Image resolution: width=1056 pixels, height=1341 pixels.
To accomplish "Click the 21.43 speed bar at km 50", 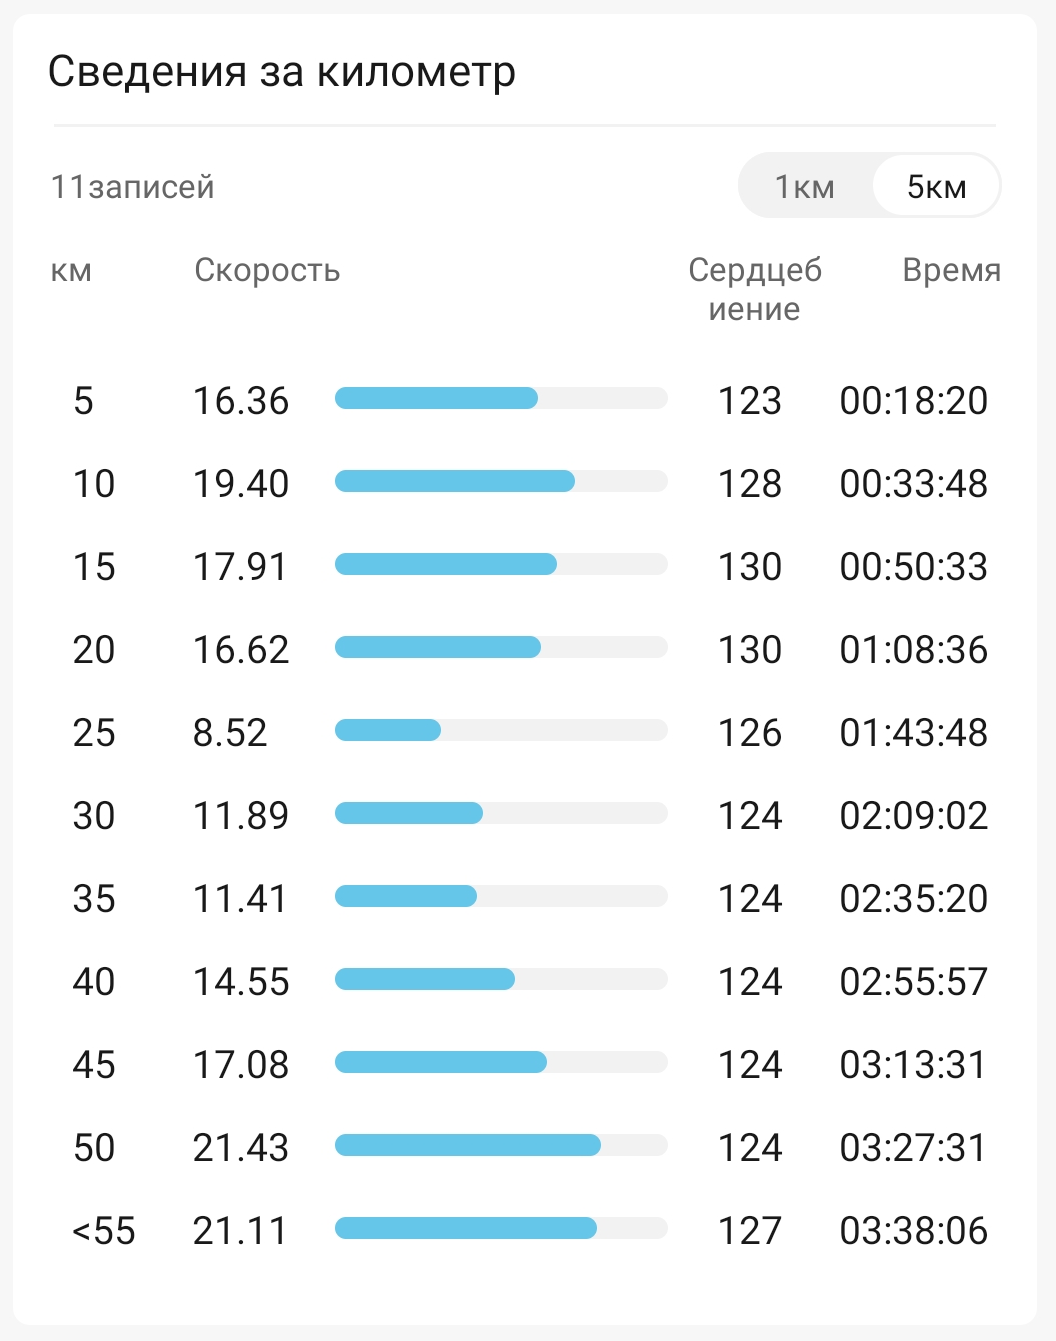I will pyautogui.click(x=501, y=1145).
